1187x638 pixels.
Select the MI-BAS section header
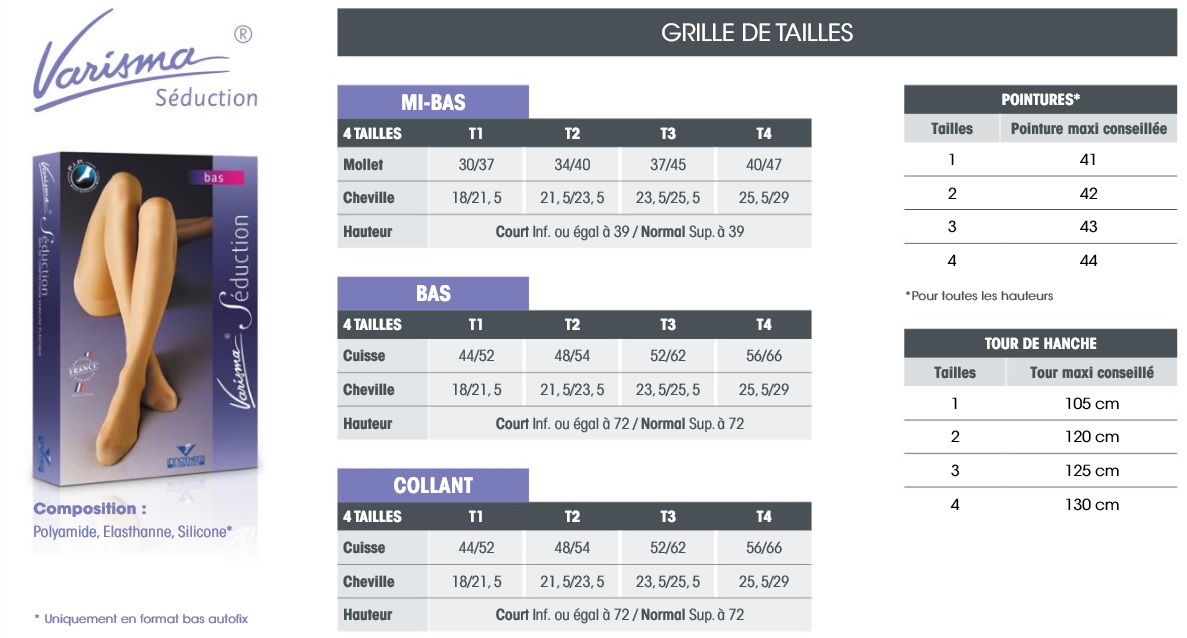click(x=433, y=101)
